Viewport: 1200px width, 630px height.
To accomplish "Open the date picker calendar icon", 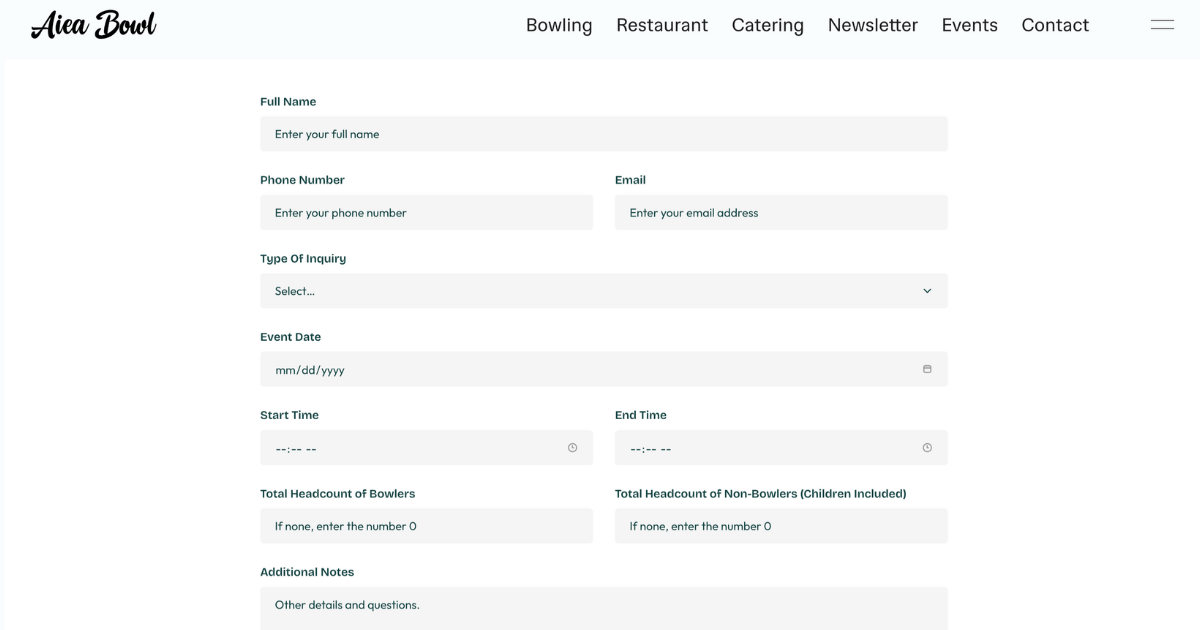I will (x=928, y=369).
